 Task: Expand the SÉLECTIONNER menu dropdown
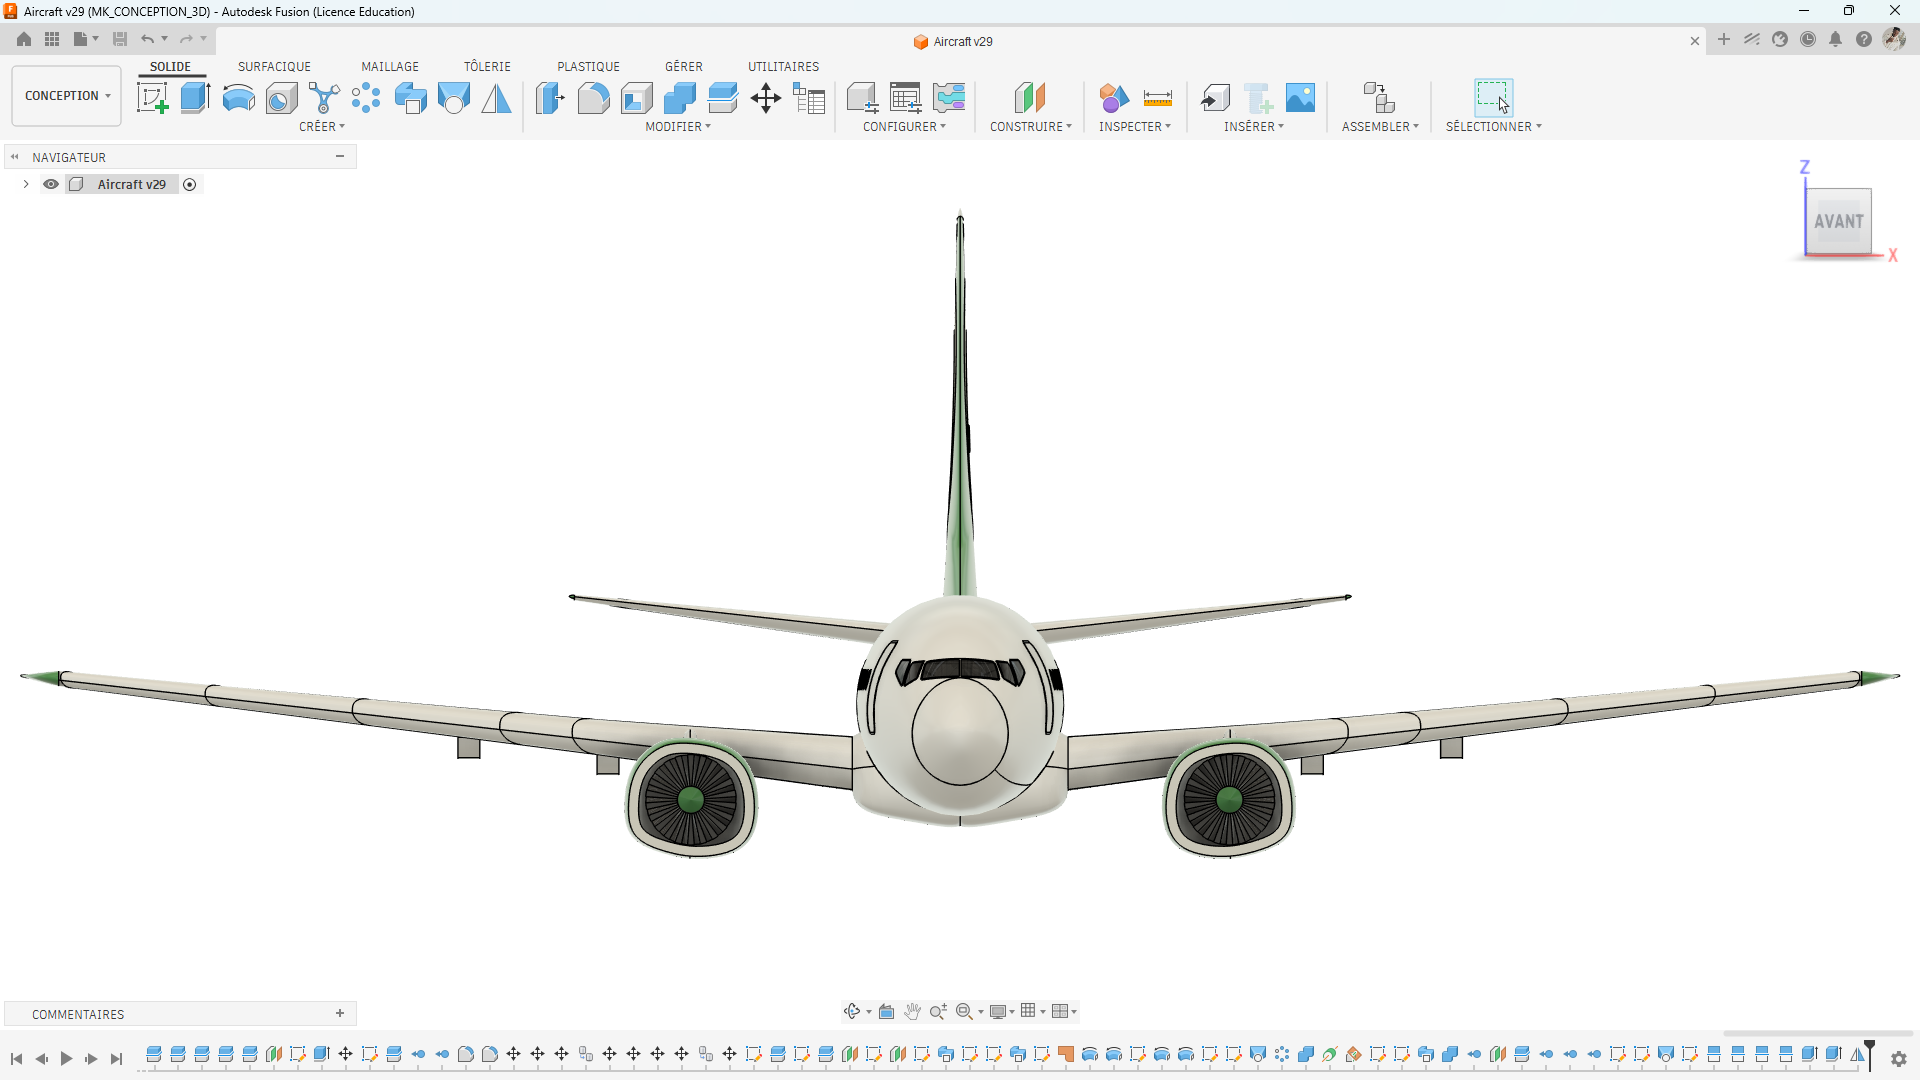[x=1494, y=127]
